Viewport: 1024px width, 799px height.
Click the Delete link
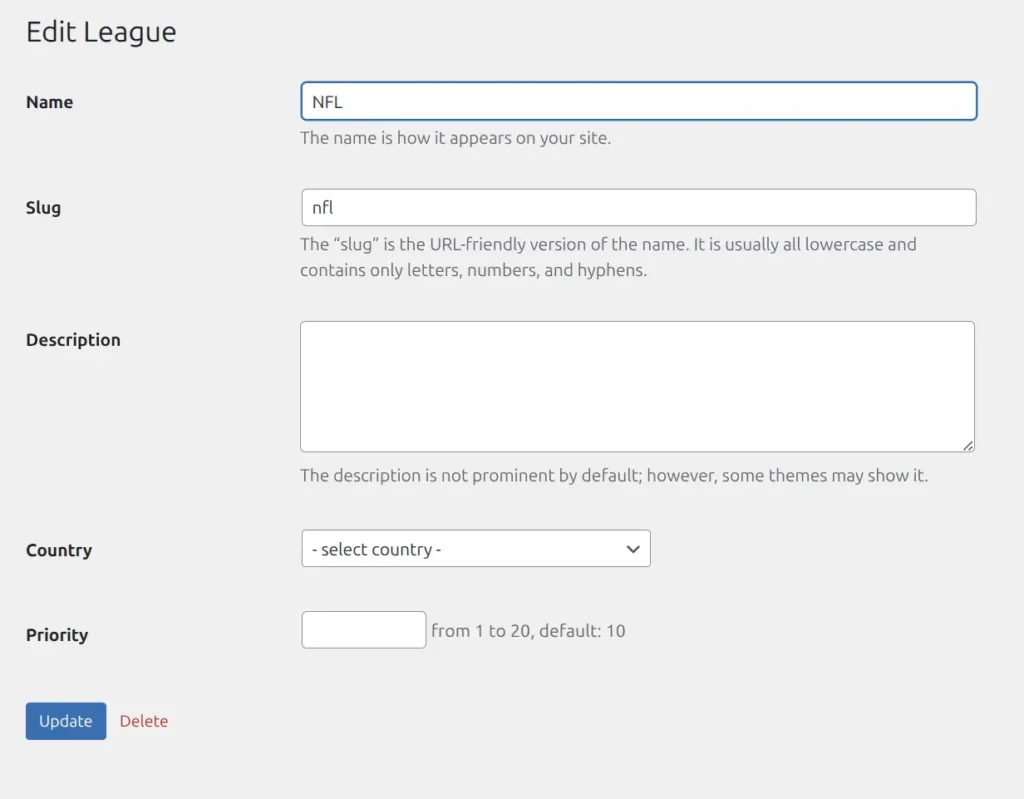point(144,721)
